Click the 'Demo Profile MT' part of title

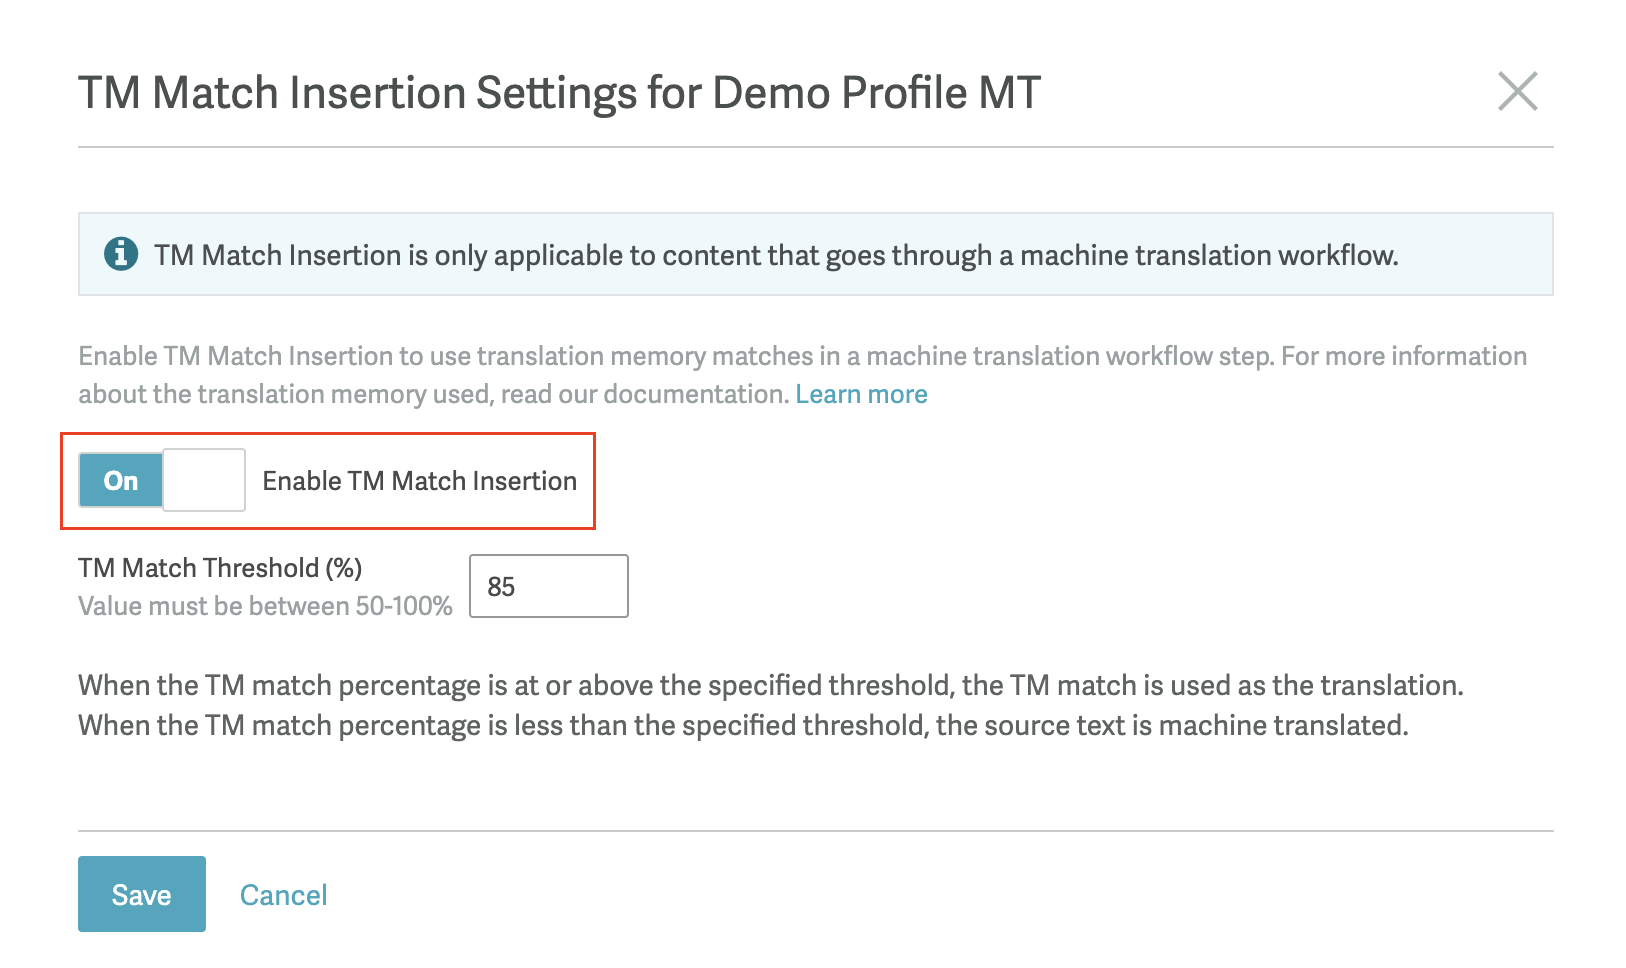[x=876, y=93]
